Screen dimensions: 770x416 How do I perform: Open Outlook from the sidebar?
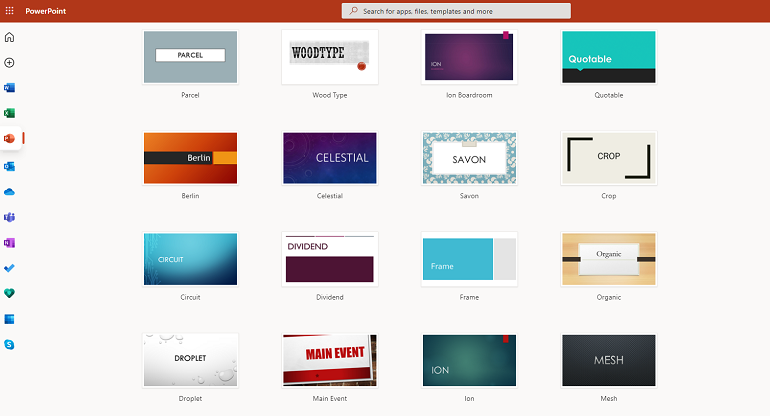coord(9,166)
